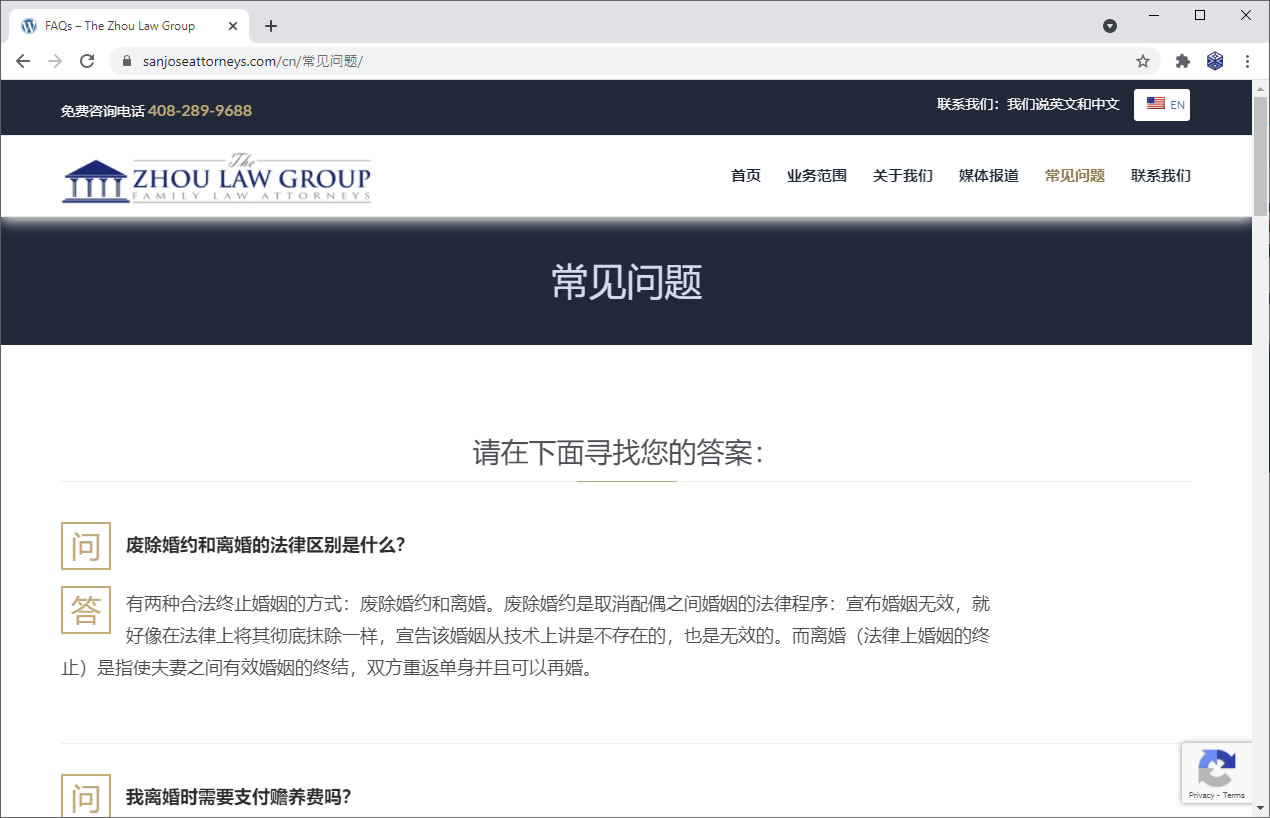Close the FAQs browser tab
Screen dimensions: 1270x818
tap(233, 26)
